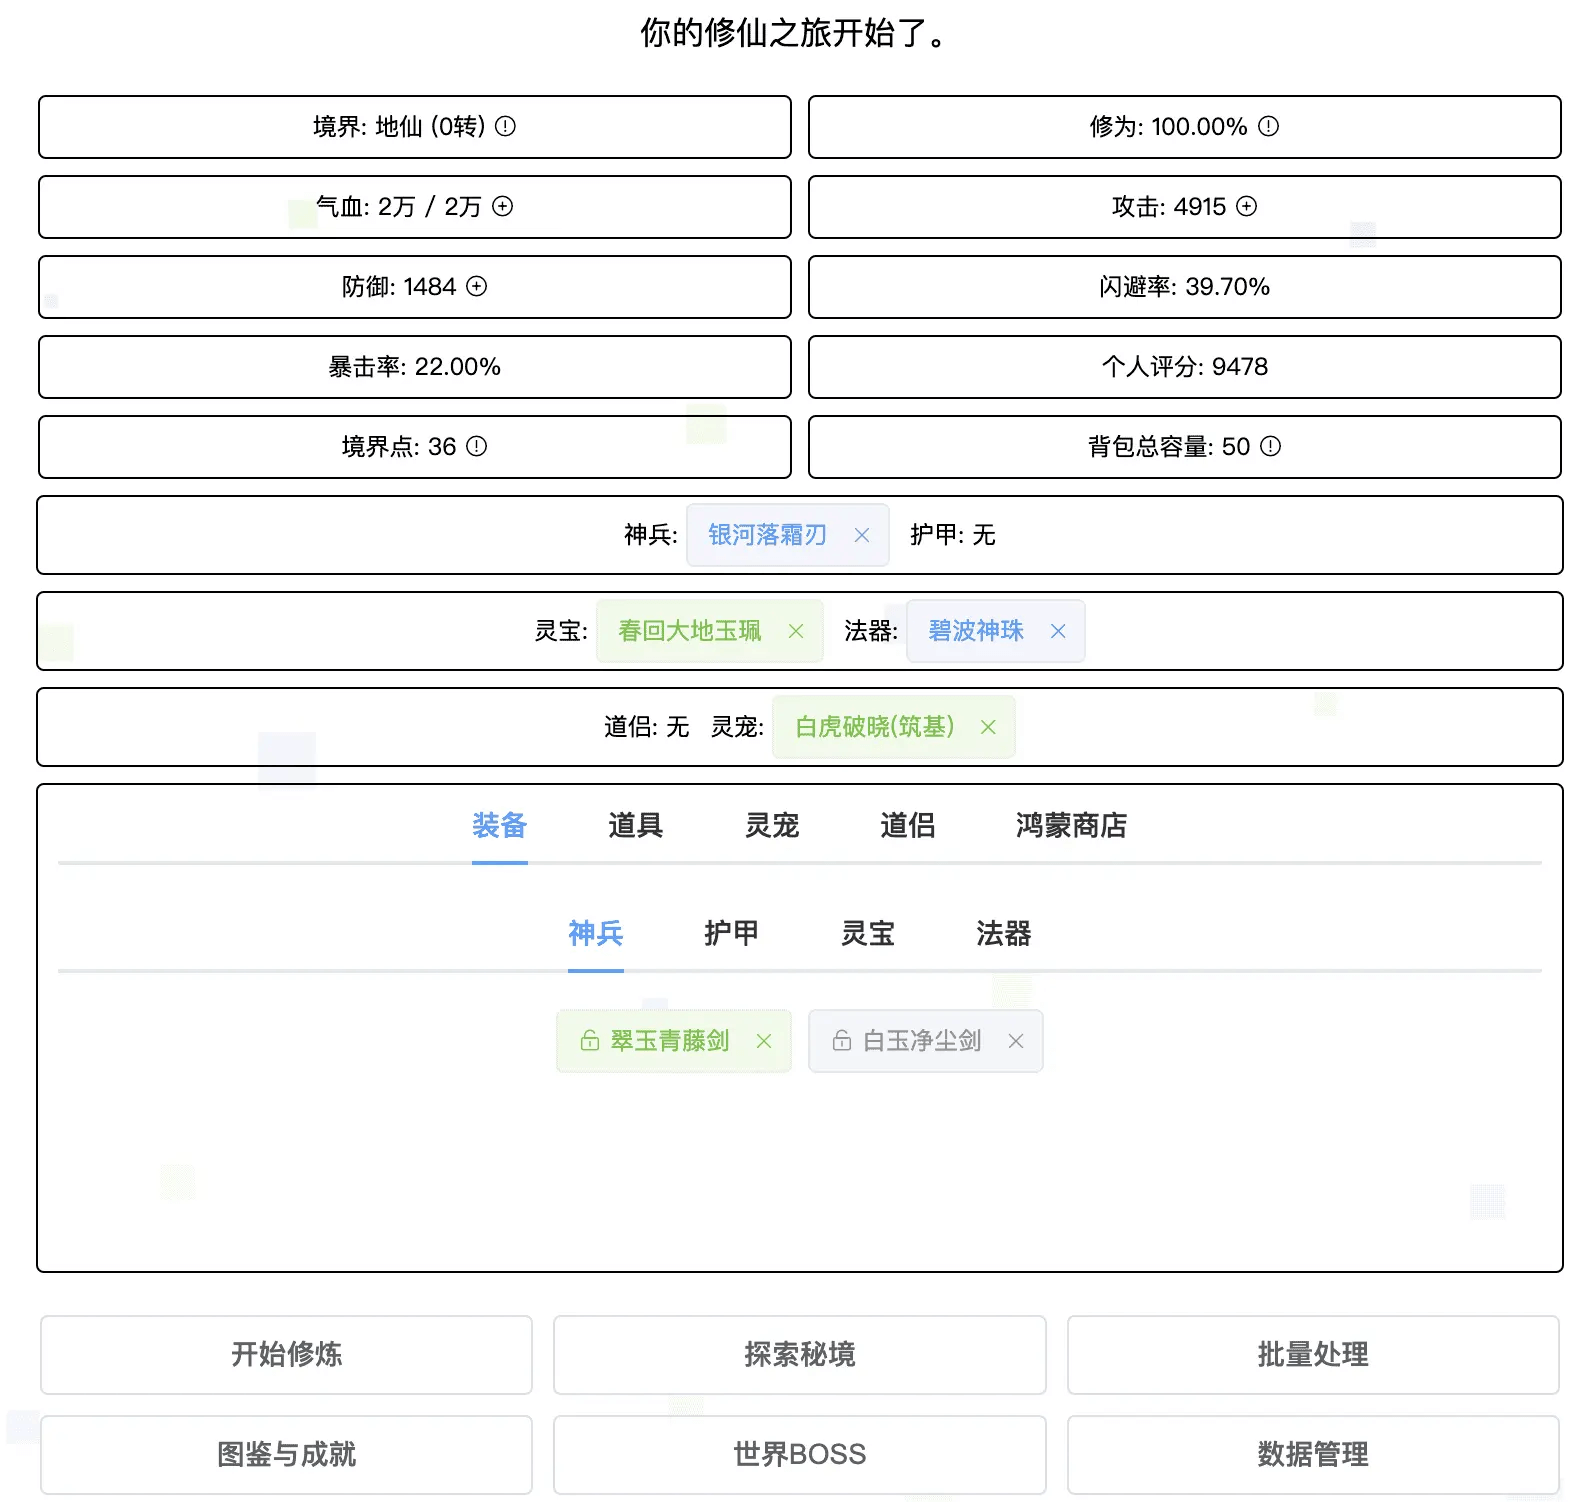Open the info icon beside 背包总容量 50
This screenshot has height=1502, width=1596.
point(1270,446)
